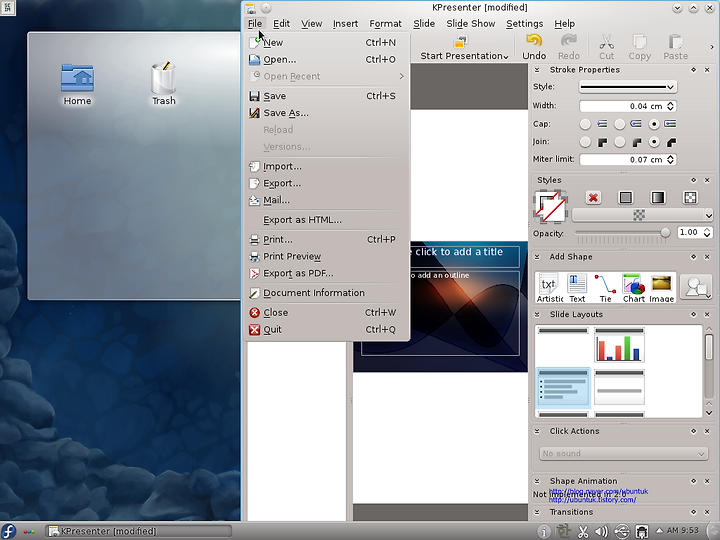Choose Save As from File menu
Screen dimensions: 720x540
pos(326,113)
